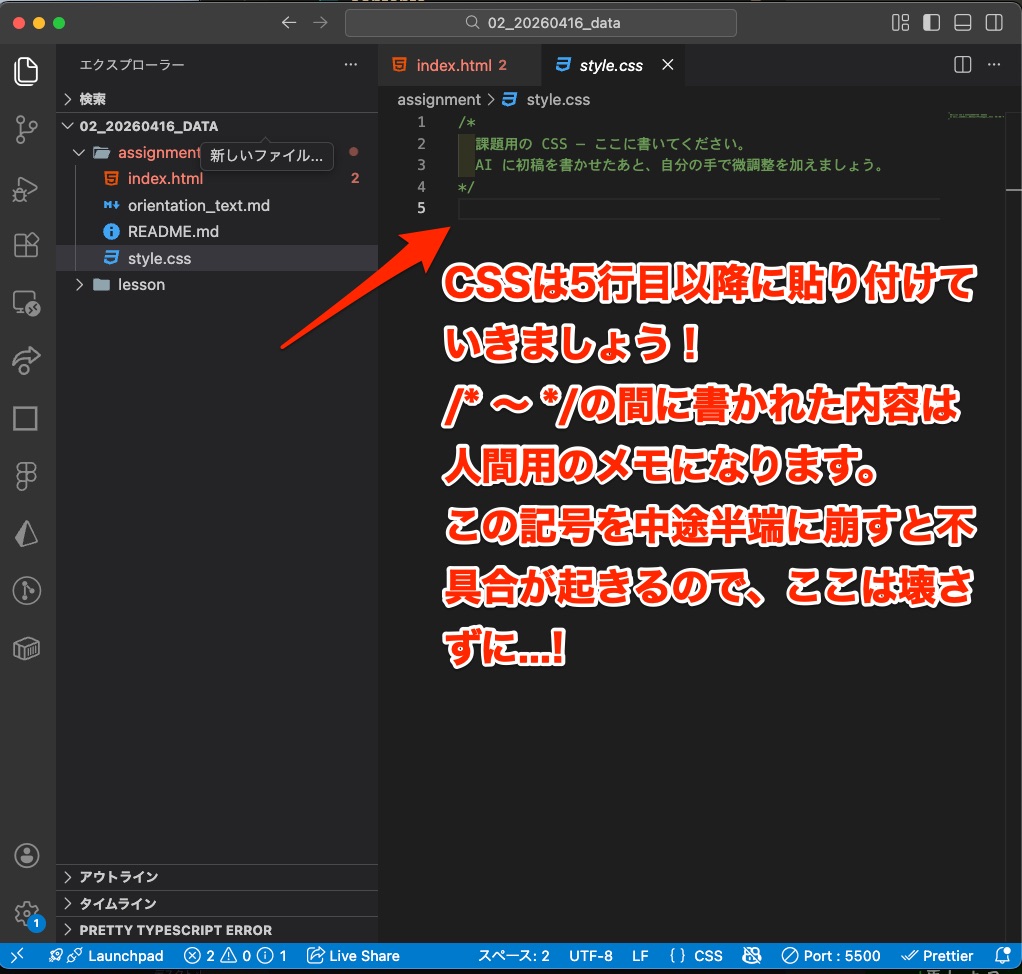Change end of line sequence LF

[x=640, y=956]
